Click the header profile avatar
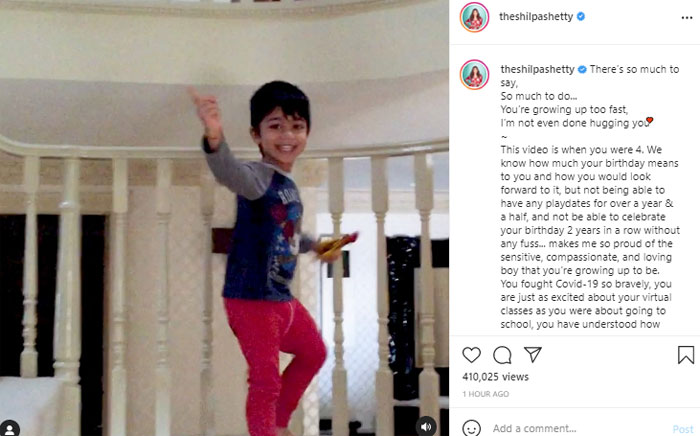The image size is (700, 436). point(474,17)
